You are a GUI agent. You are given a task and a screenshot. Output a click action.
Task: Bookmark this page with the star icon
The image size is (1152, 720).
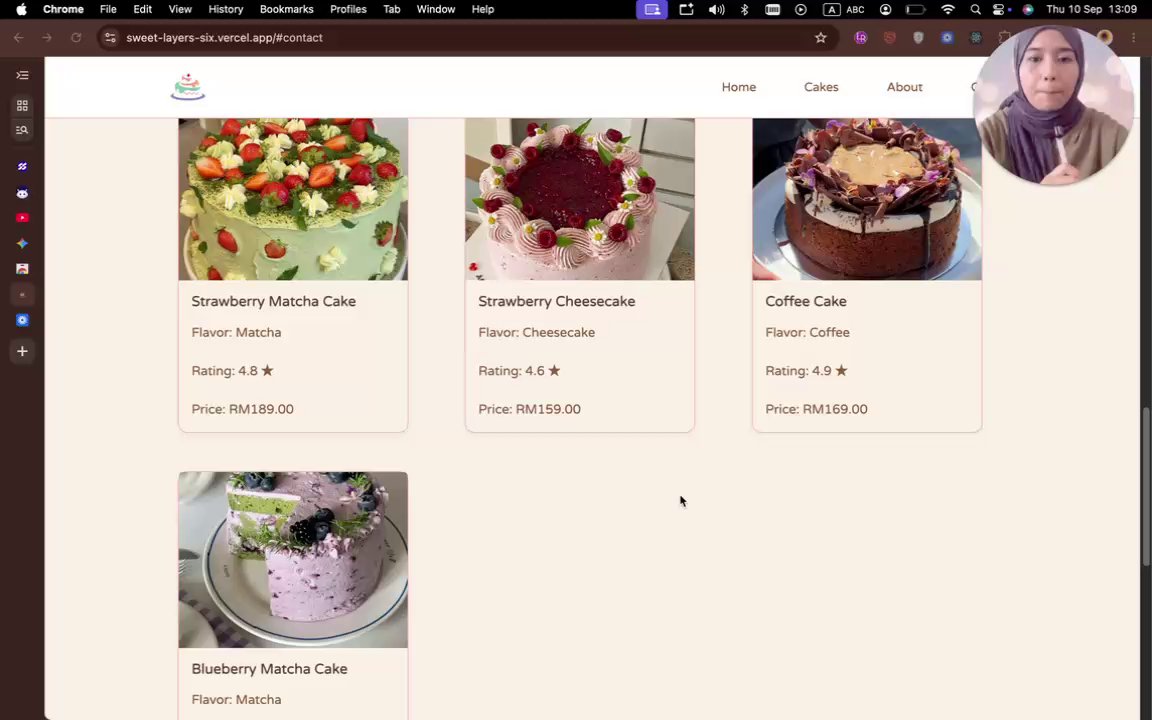click(821, 37)
